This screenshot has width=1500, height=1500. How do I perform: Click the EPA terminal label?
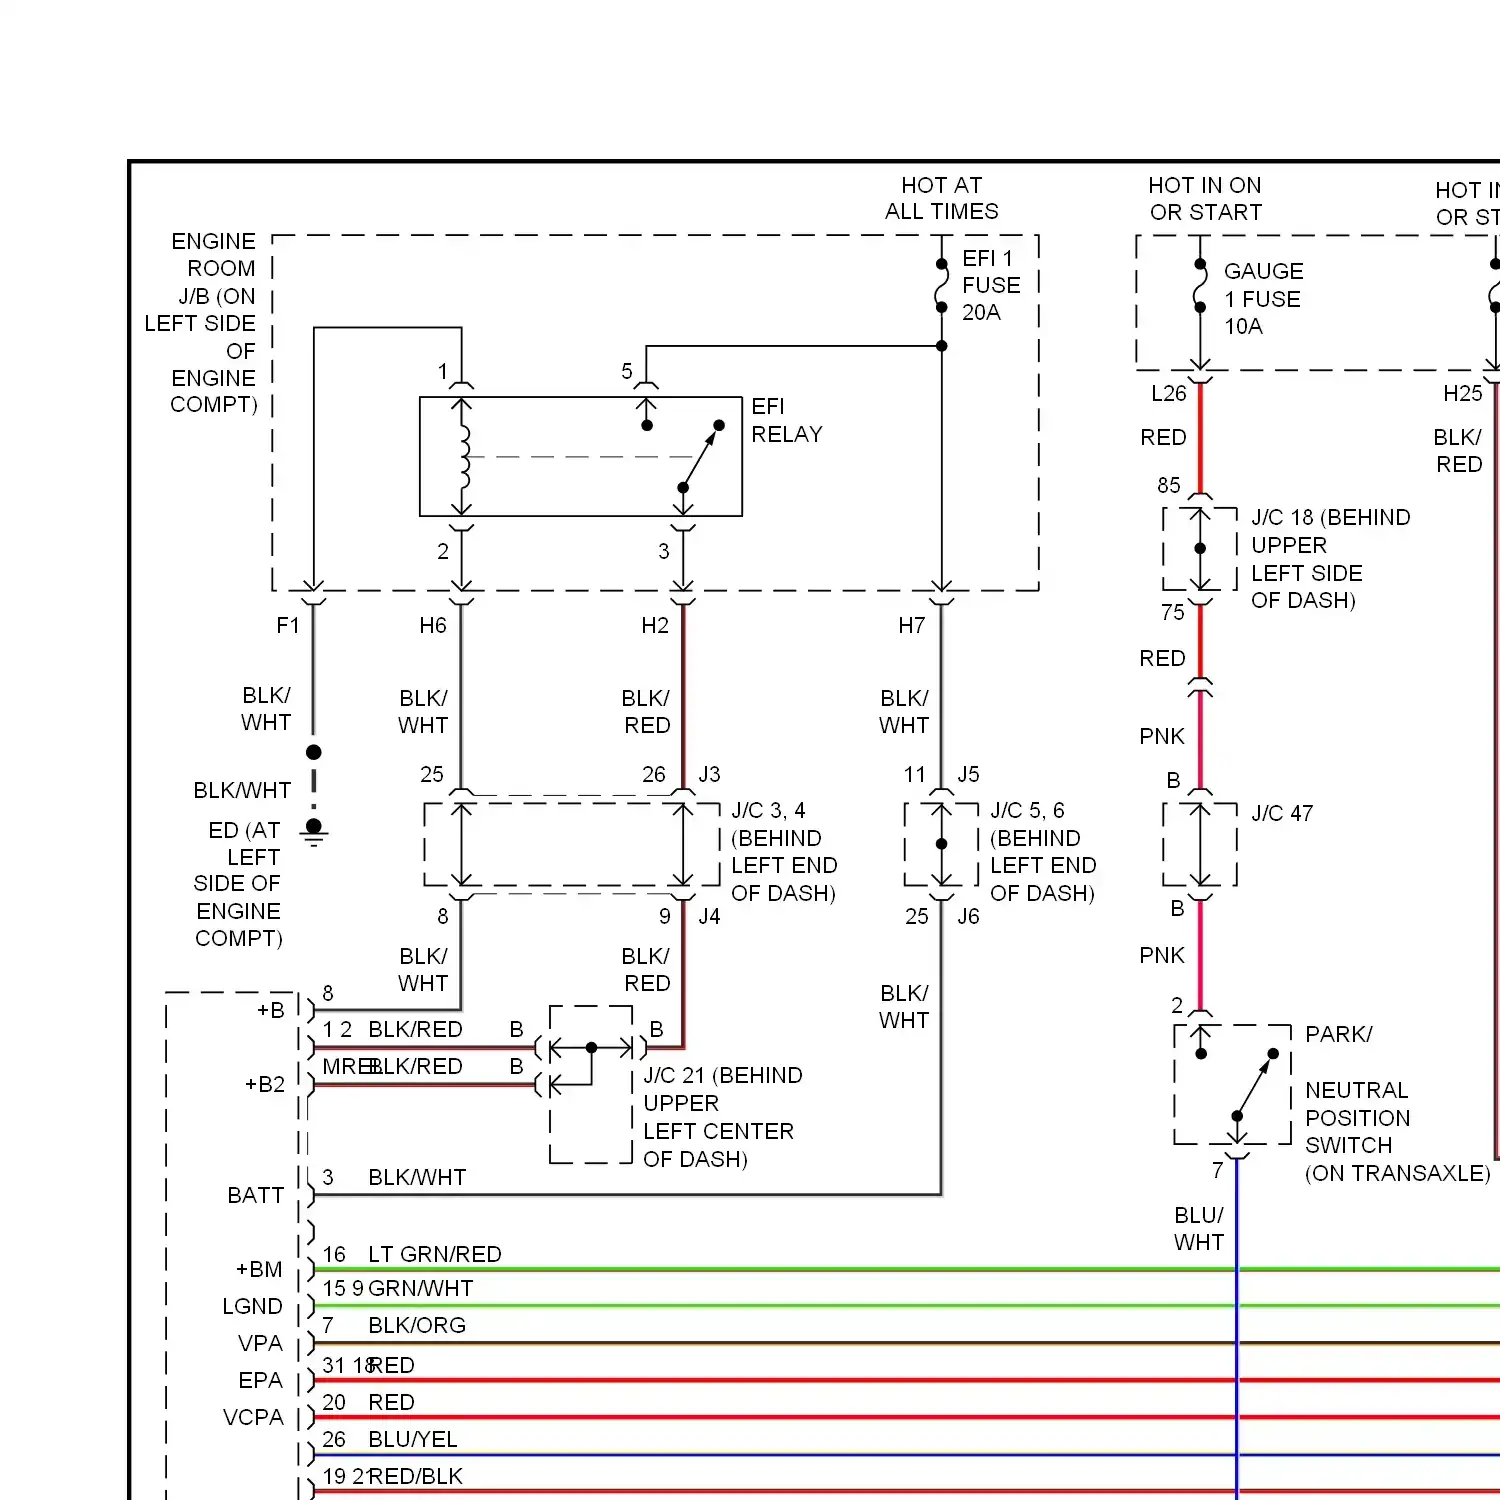tap(261, 1380)
